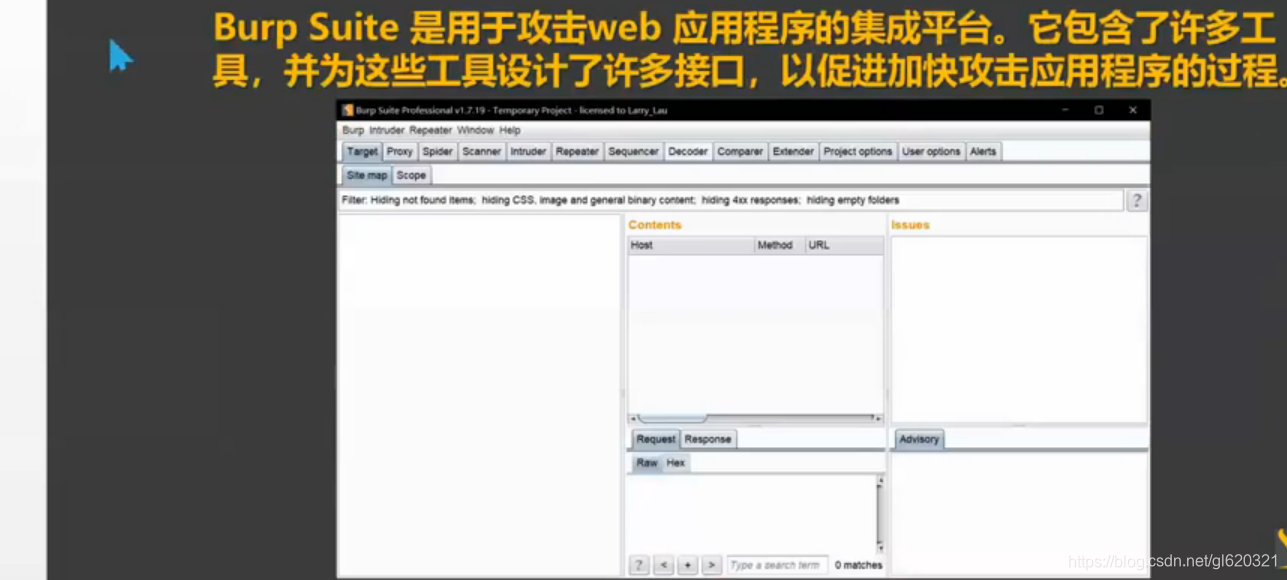Open the Burp menu
The width and height of the screenshot is (1287, 580).
pyautogui.click(x=353, y=130)
